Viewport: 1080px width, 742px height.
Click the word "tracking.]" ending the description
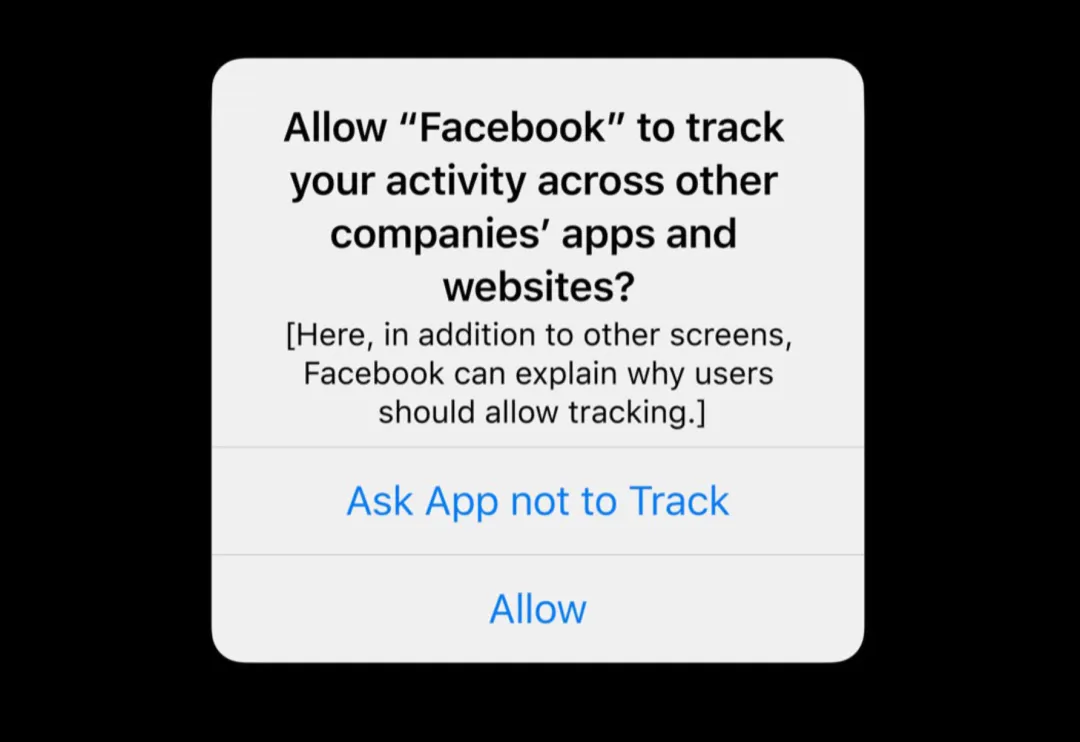point(637,413)
